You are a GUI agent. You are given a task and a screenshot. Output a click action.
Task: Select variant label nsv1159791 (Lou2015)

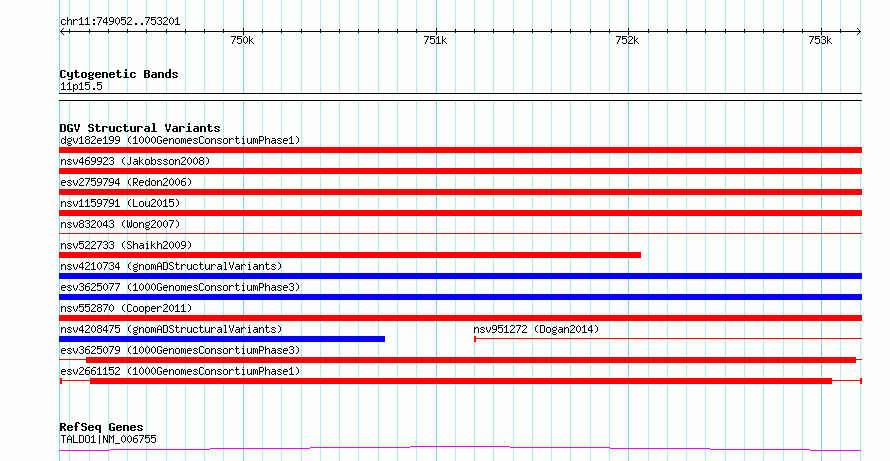coord(120,203)
